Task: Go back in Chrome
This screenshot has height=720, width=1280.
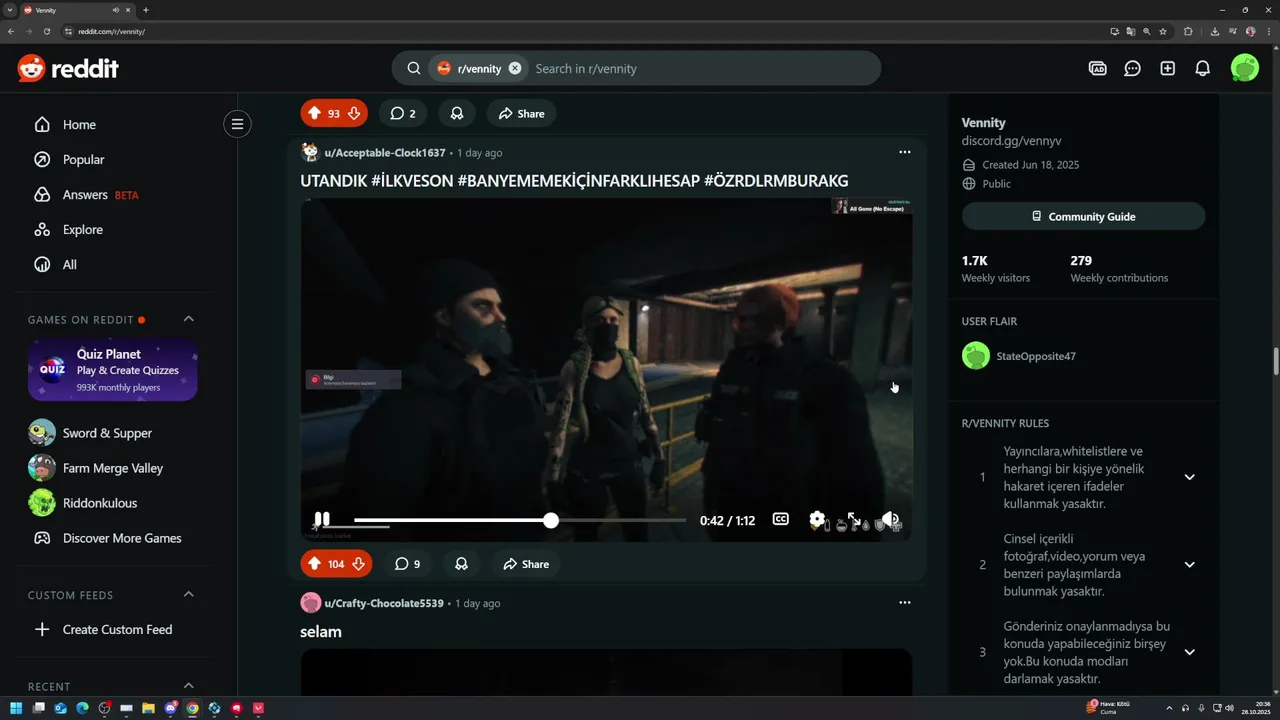Action: 10,31
